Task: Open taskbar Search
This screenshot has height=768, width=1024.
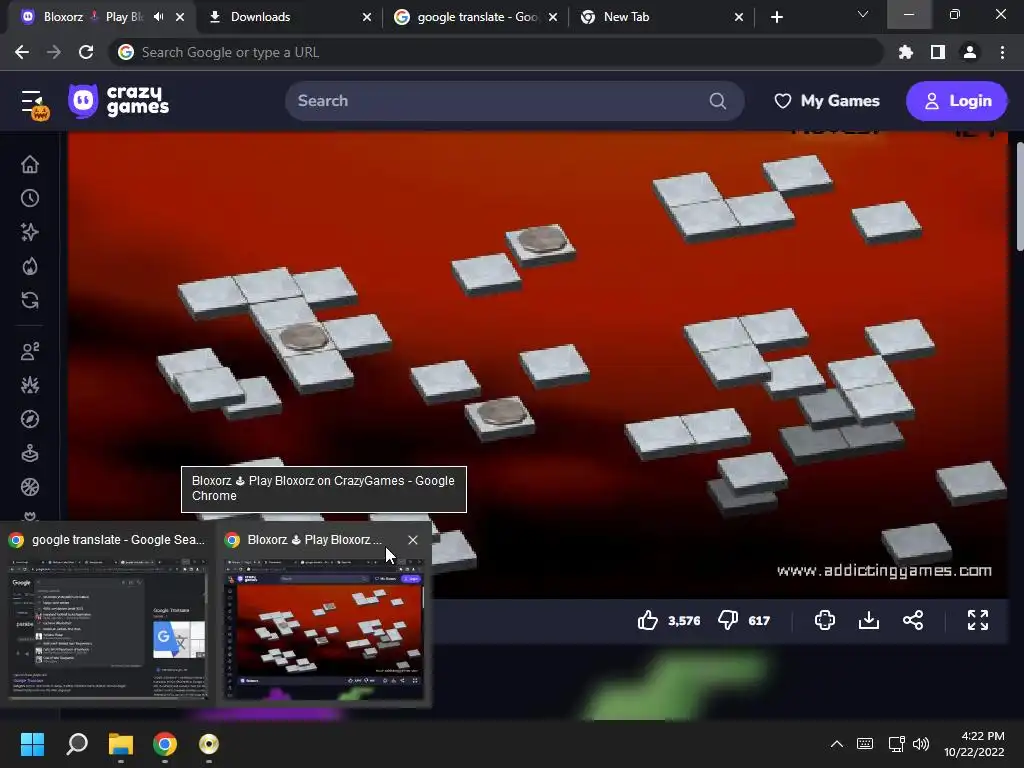Action: (x=76, y=744)
